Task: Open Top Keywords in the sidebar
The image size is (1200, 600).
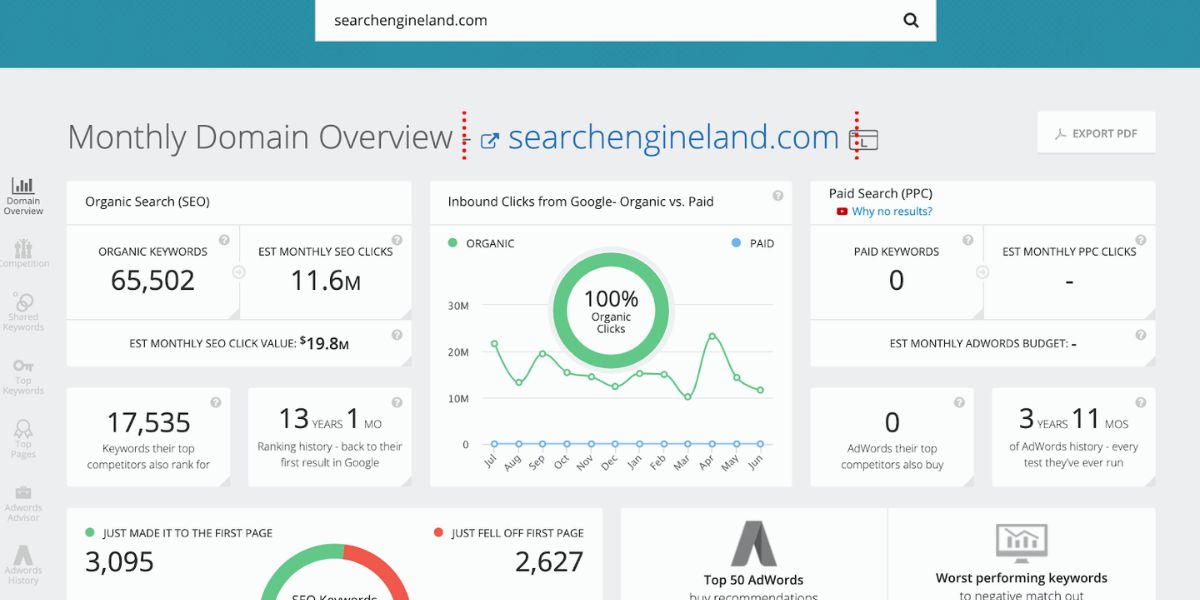Action: coord(23,377)
